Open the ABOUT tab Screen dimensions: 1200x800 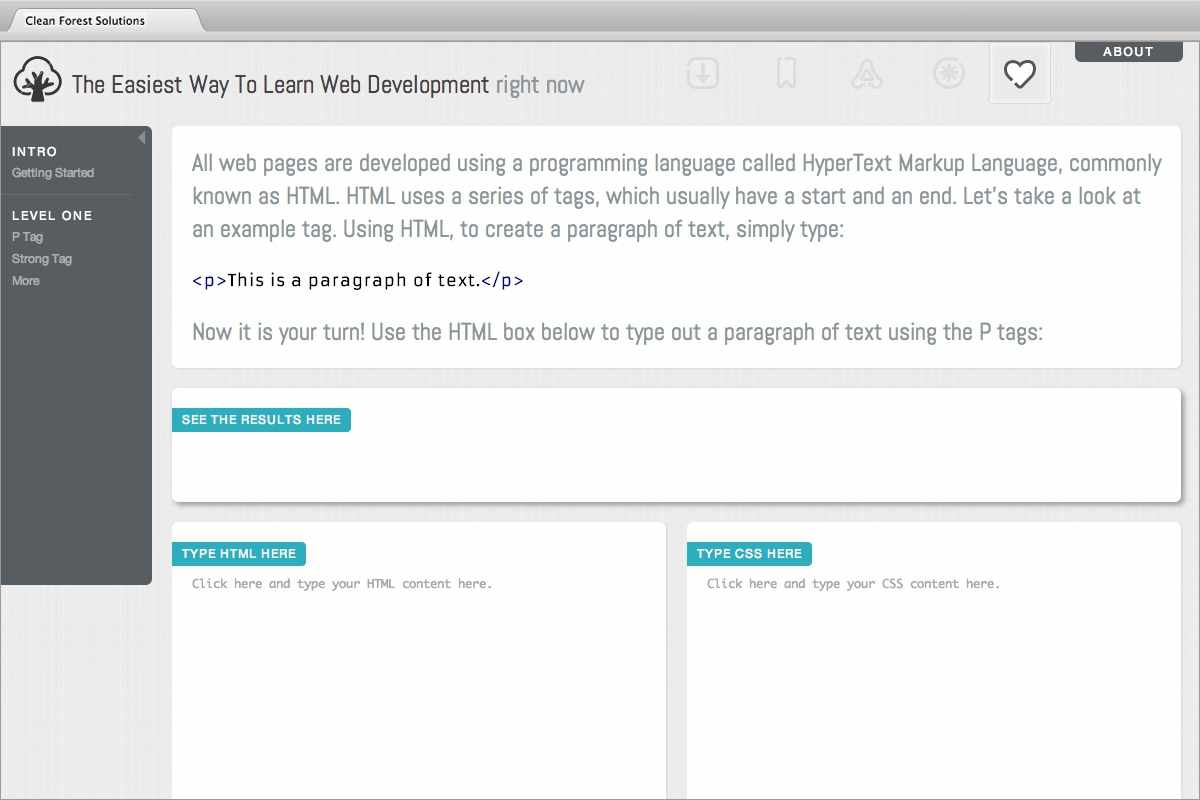point(1128,52)
